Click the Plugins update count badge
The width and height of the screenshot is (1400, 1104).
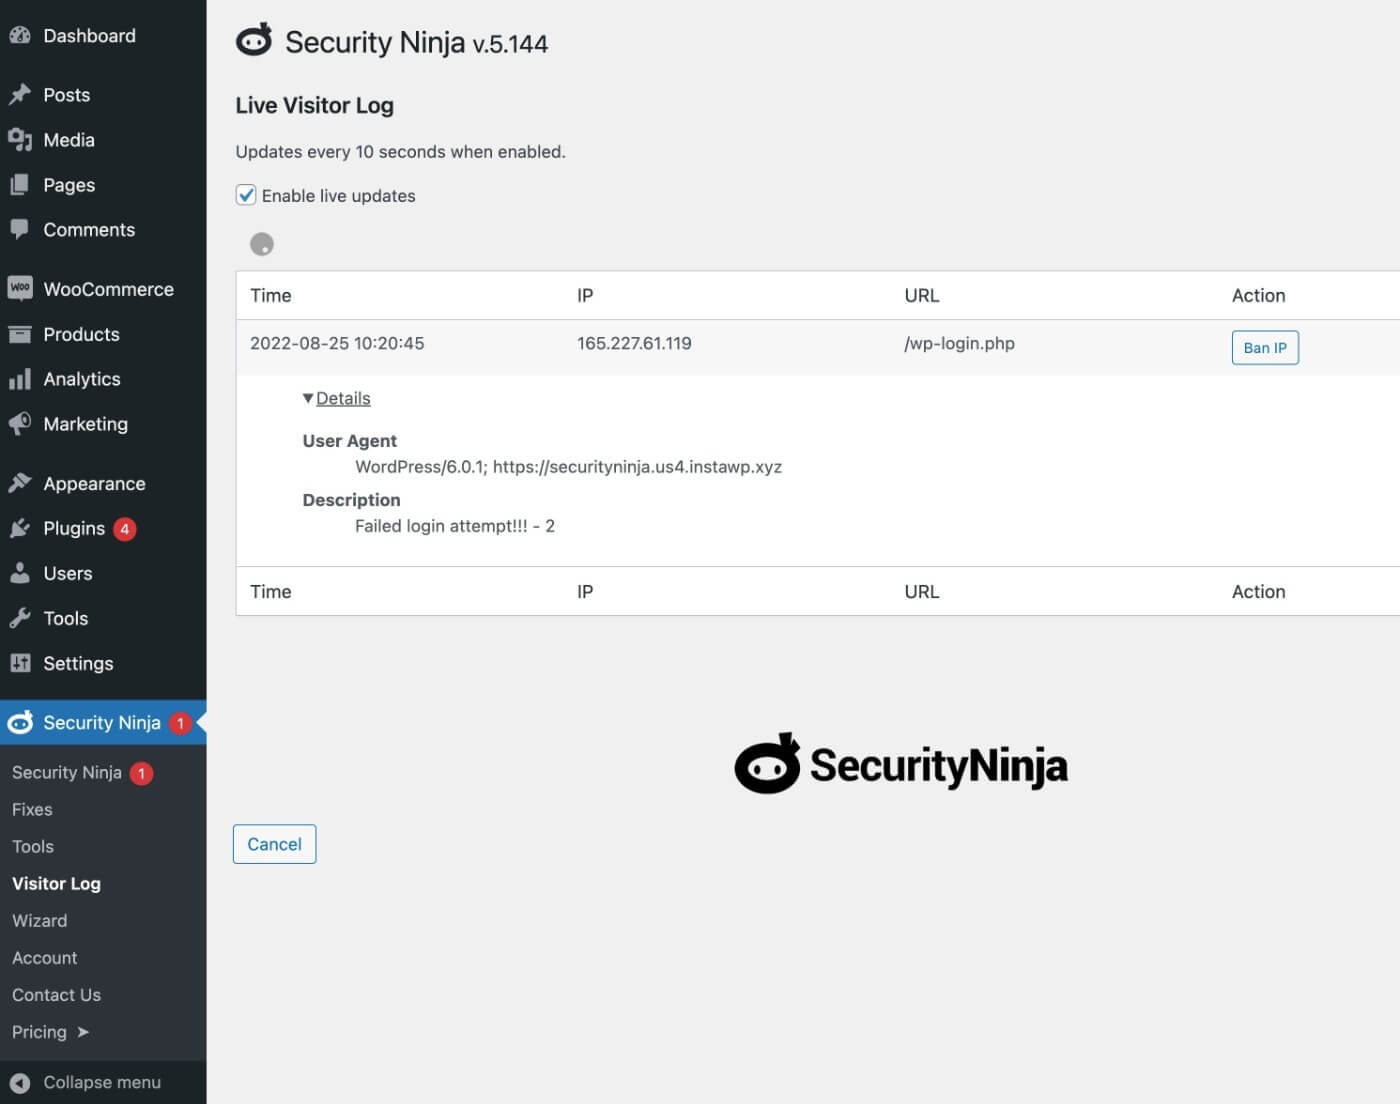click(x=125, y=529)
